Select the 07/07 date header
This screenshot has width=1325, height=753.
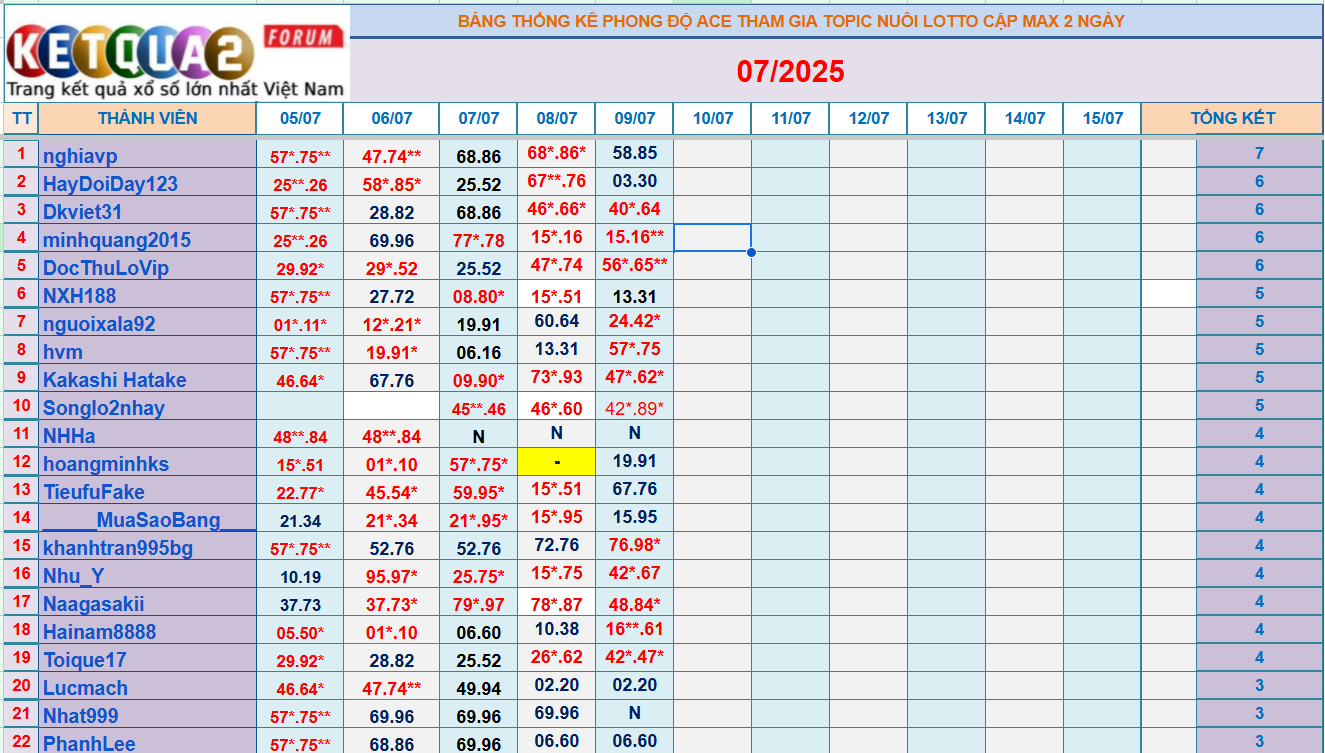[x=479, y=118]
